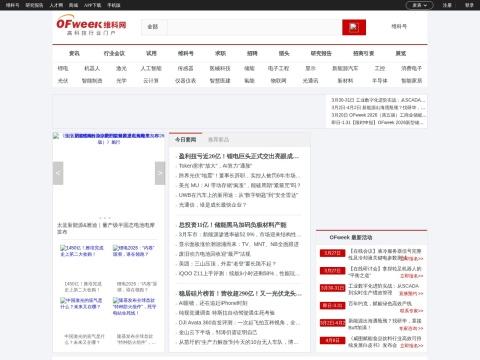
Task: Open headline mentioning TV、MNT、NB
Action: pos(239,244)
